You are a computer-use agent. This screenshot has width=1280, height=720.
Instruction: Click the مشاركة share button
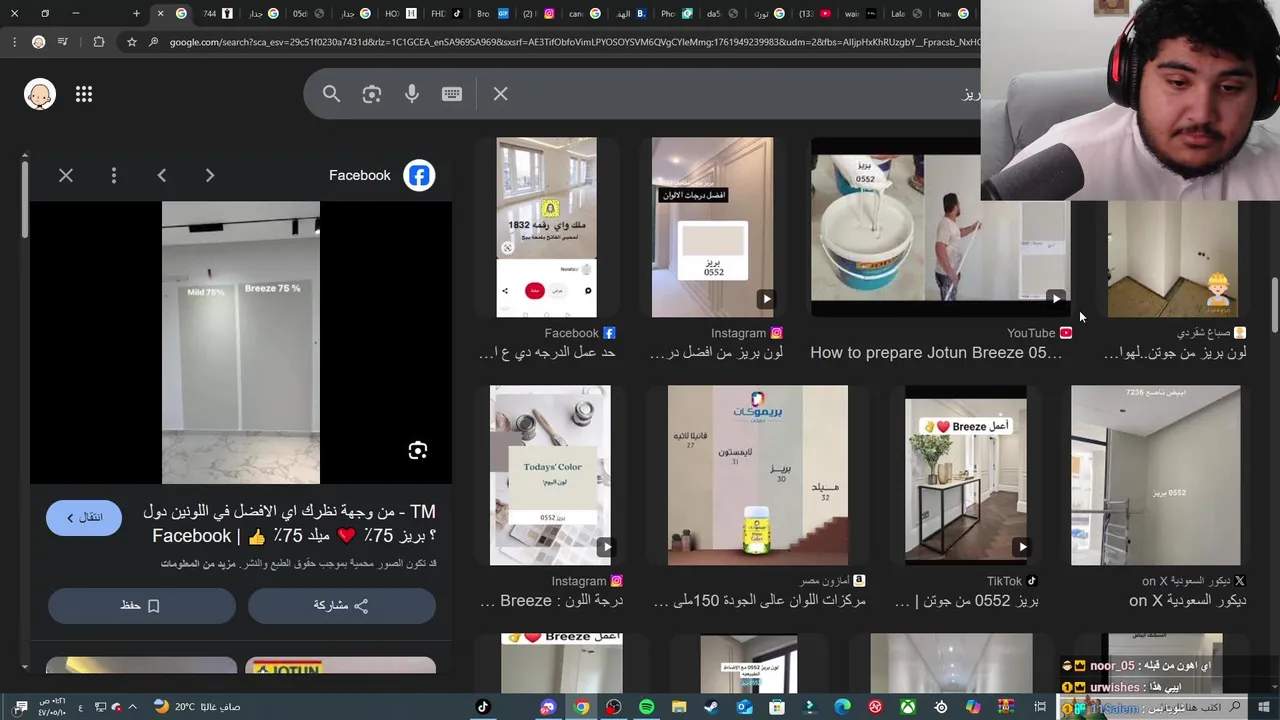point(342,605)
